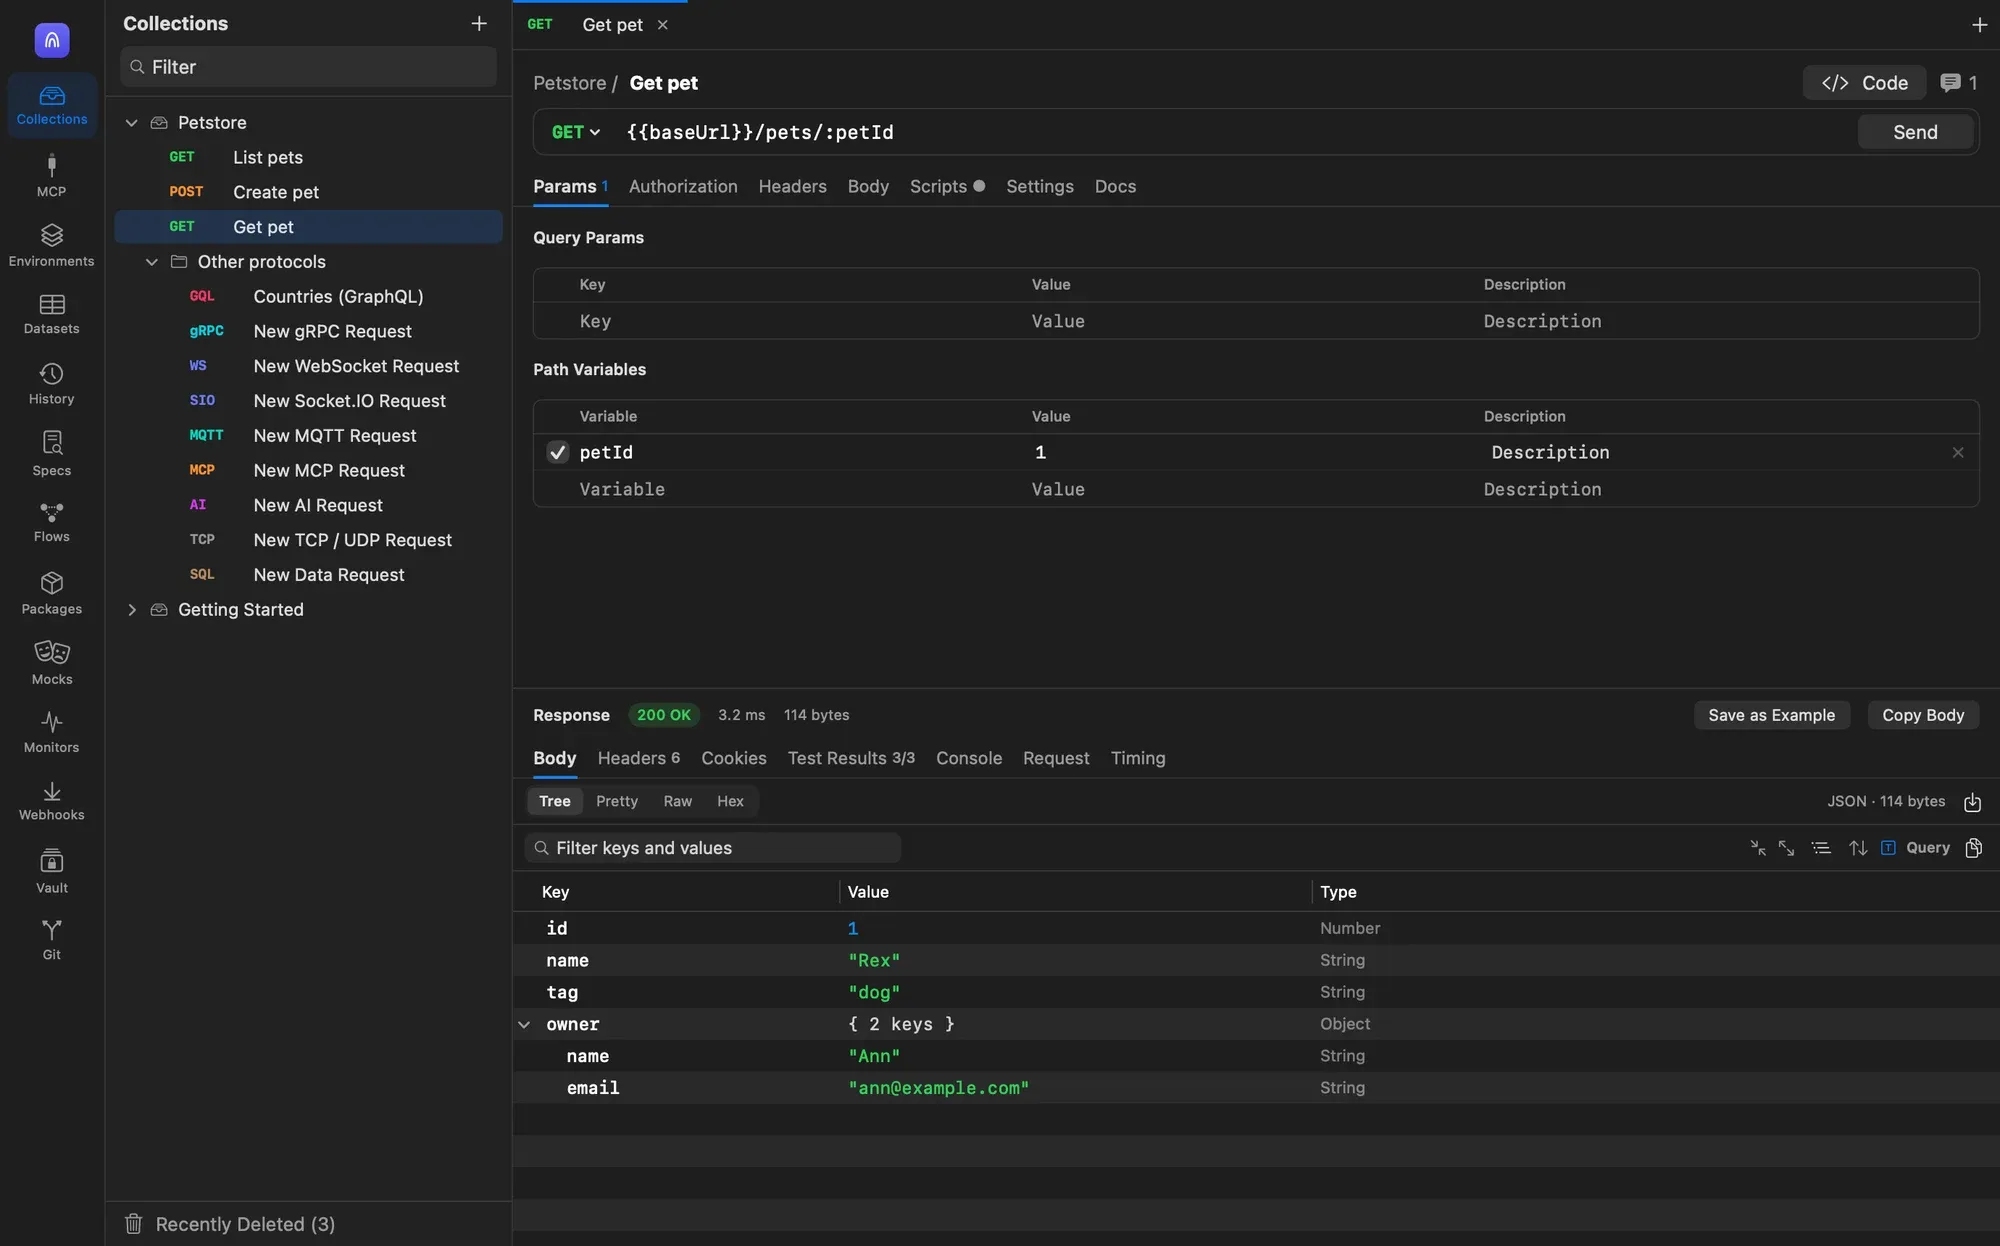
Task: Open the Code snippet button
Action: 1864,83
